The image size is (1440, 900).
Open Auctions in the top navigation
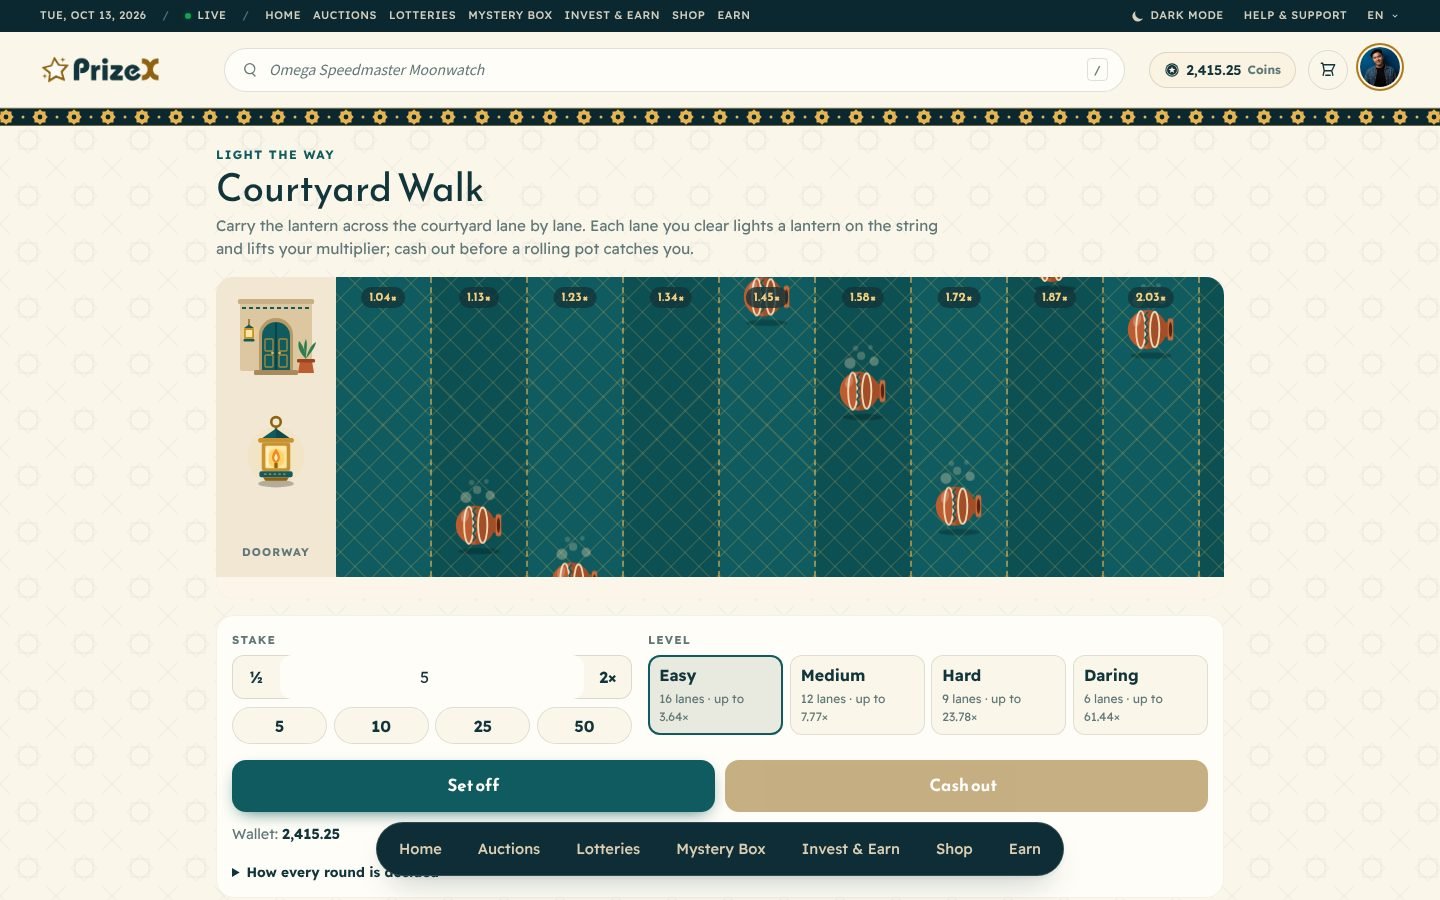pyautogui.click(x=345, y=15)
